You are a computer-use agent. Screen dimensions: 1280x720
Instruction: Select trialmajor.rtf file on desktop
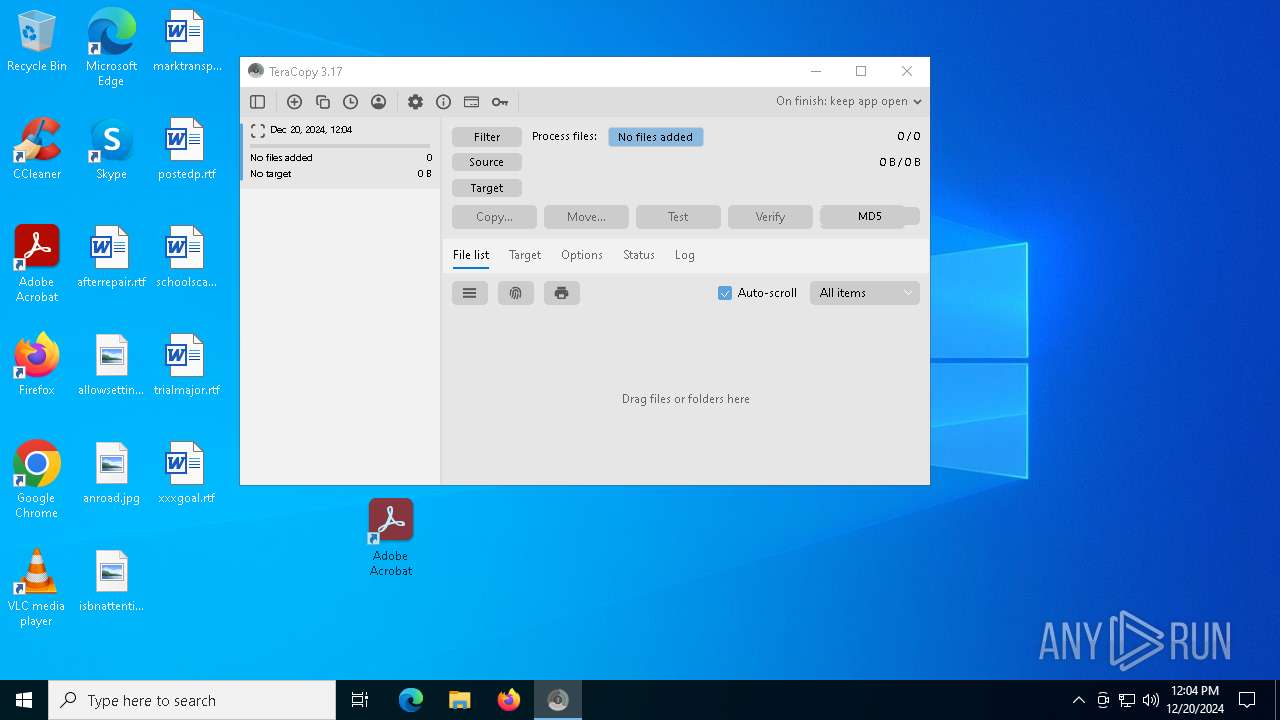click(186, 365)
